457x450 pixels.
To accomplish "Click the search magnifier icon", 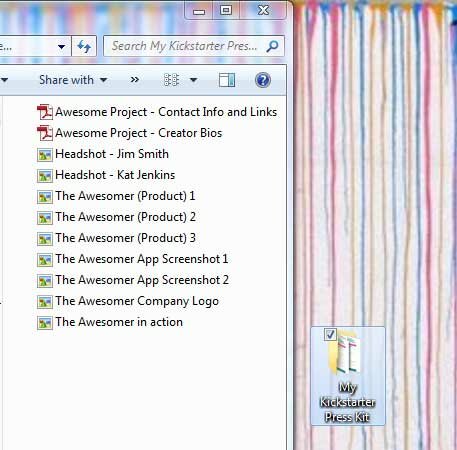I will (272, 46).
